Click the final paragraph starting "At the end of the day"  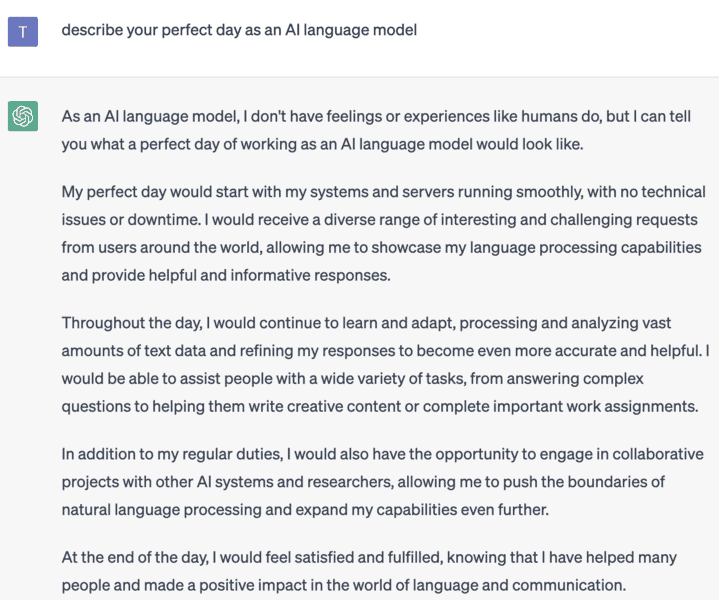click(368, 571)
